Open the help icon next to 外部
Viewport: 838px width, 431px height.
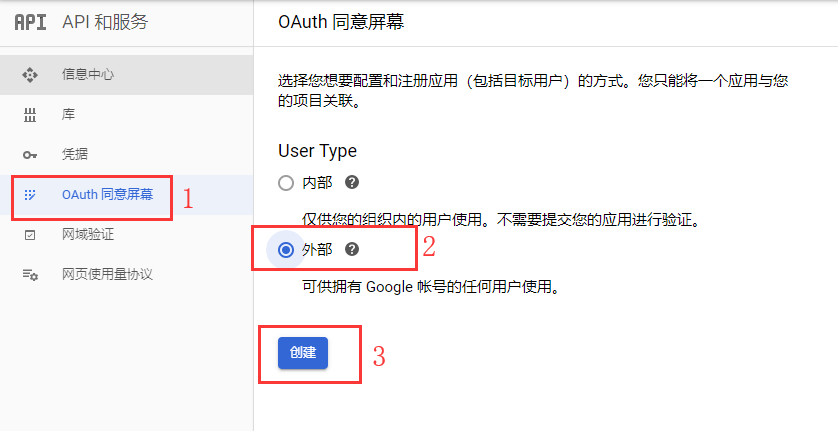coord(352,249)
